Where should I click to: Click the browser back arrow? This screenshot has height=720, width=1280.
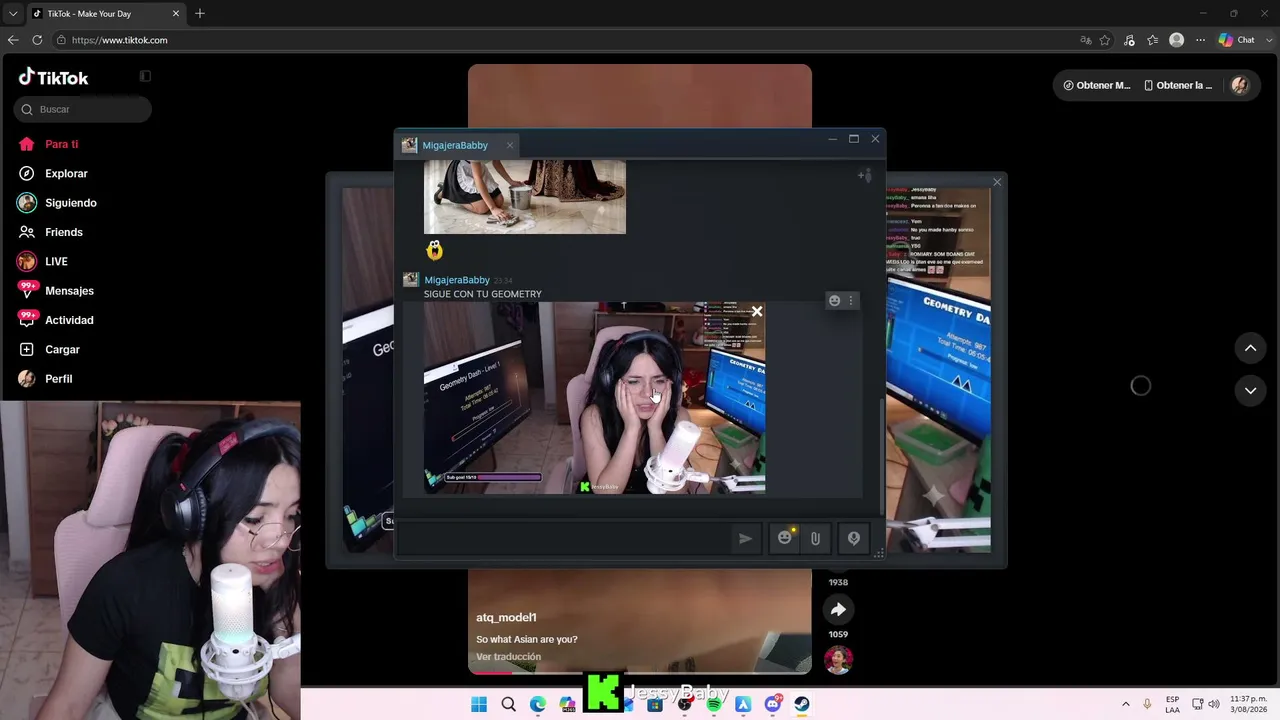(13, 40)
